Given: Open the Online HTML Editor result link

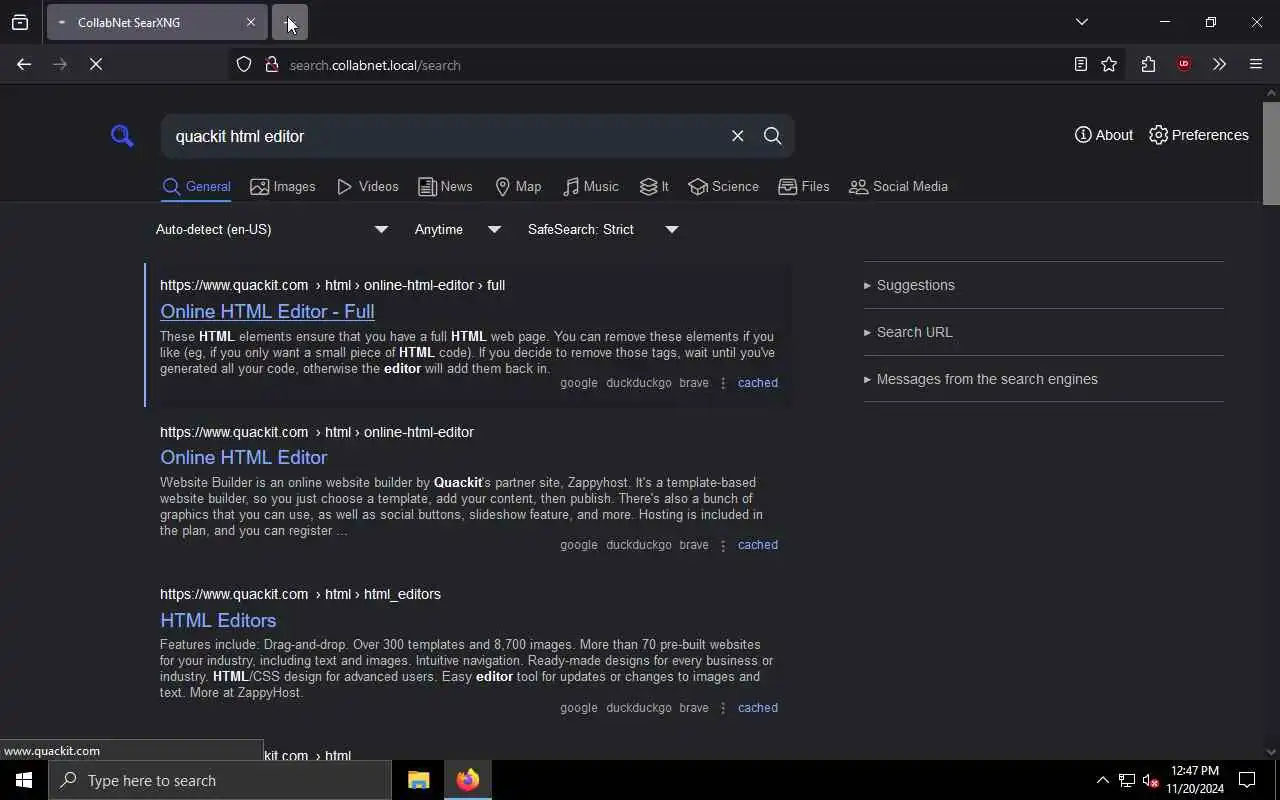Looking at the screenshot, I should (243, 457).
